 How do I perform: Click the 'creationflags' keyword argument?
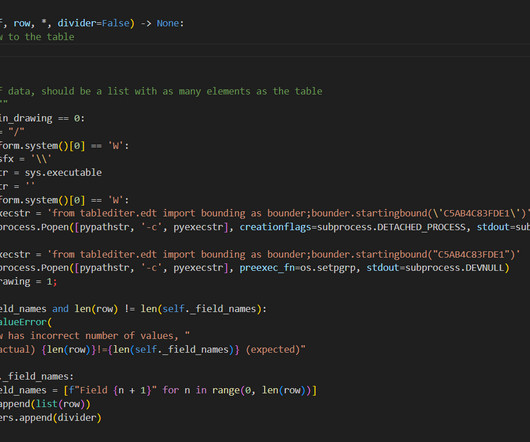[x=275, y=227]
